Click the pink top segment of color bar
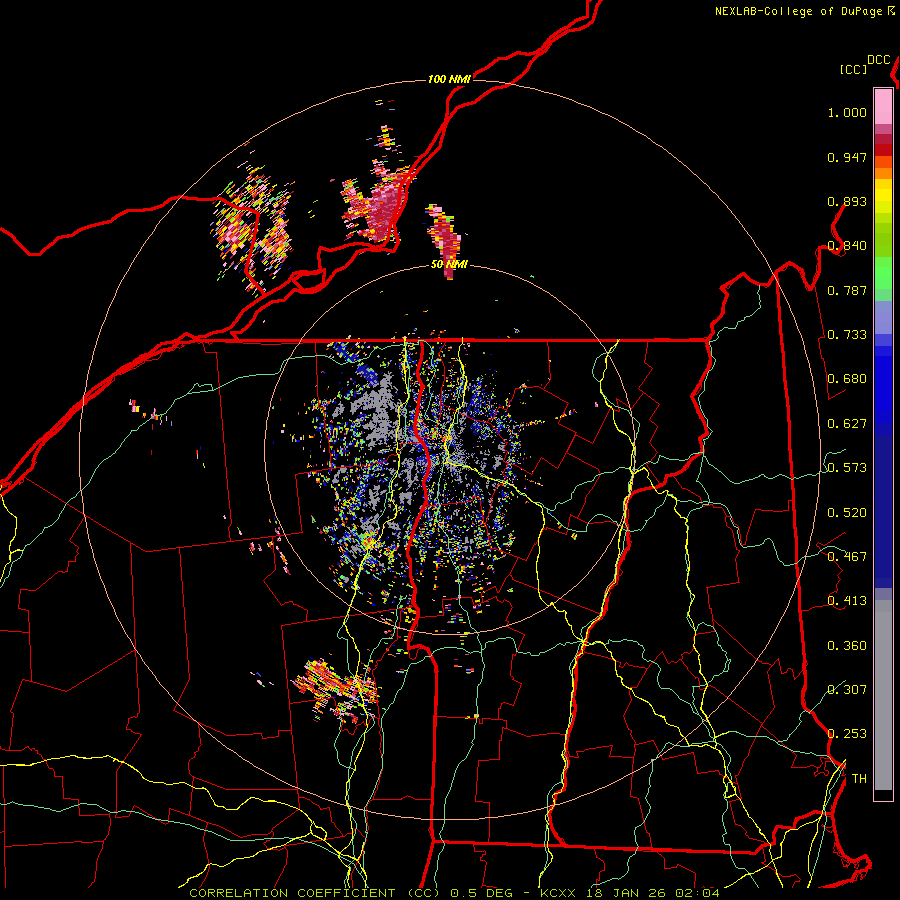 (x=883, y=106)
